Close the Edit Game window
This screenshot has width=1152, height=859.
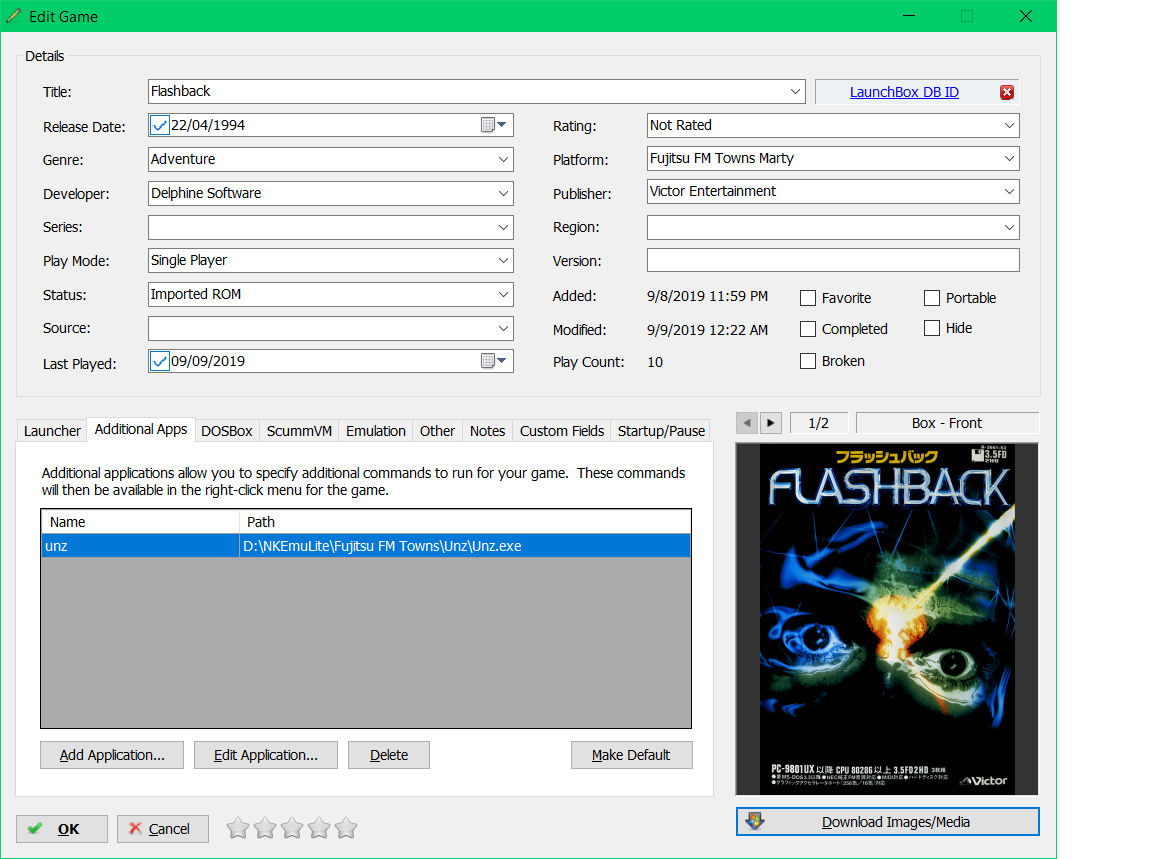(x=1026, y=16)
